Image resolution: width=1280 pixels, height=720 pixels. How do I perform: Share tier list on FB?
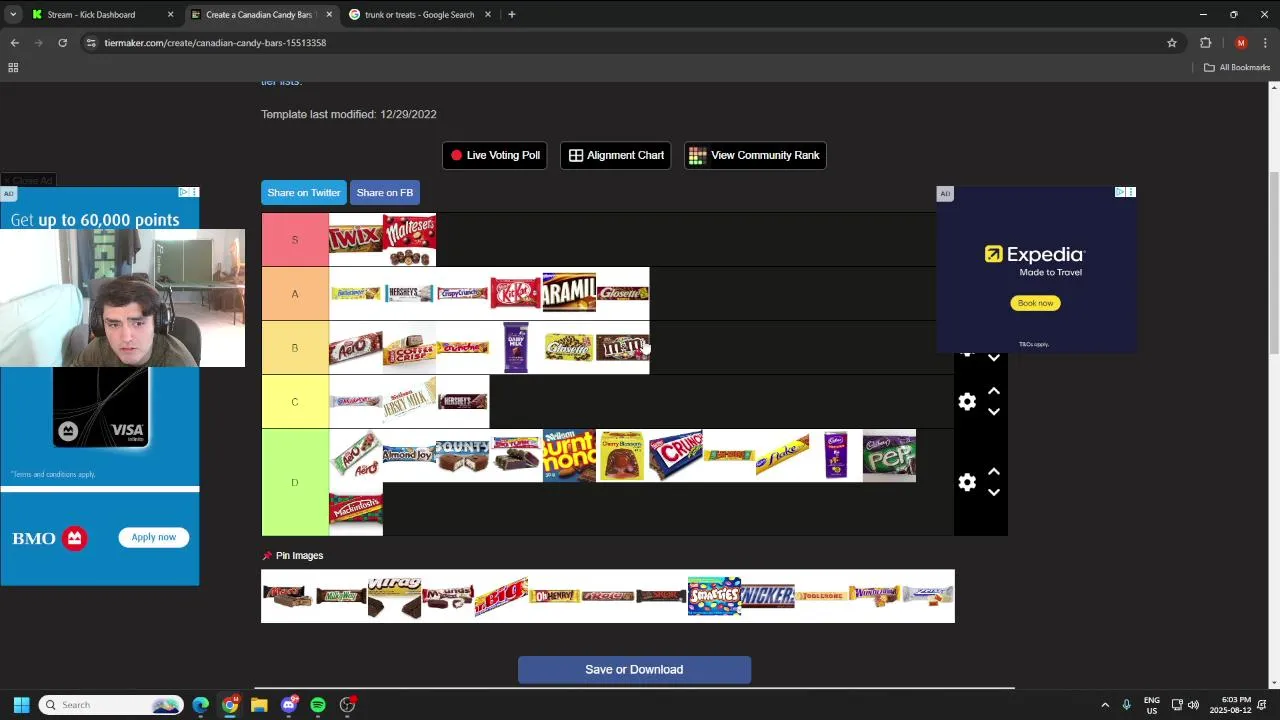pyautogui.click(x=385, y=192)
